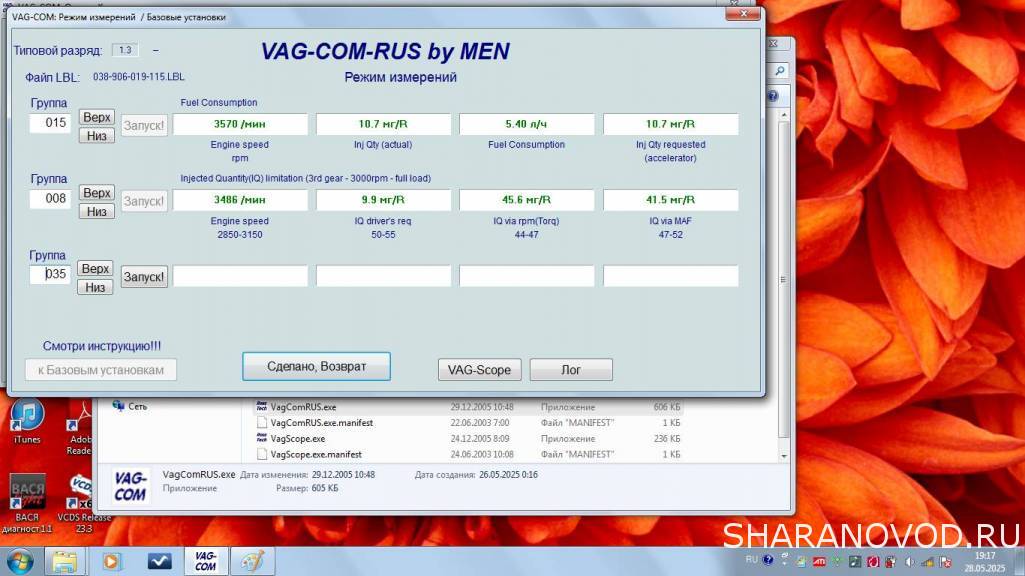The width and height of the screenshot is (1025, 576).
Task: Click the Сделано, Возврат button
Action: pos(316,367)
